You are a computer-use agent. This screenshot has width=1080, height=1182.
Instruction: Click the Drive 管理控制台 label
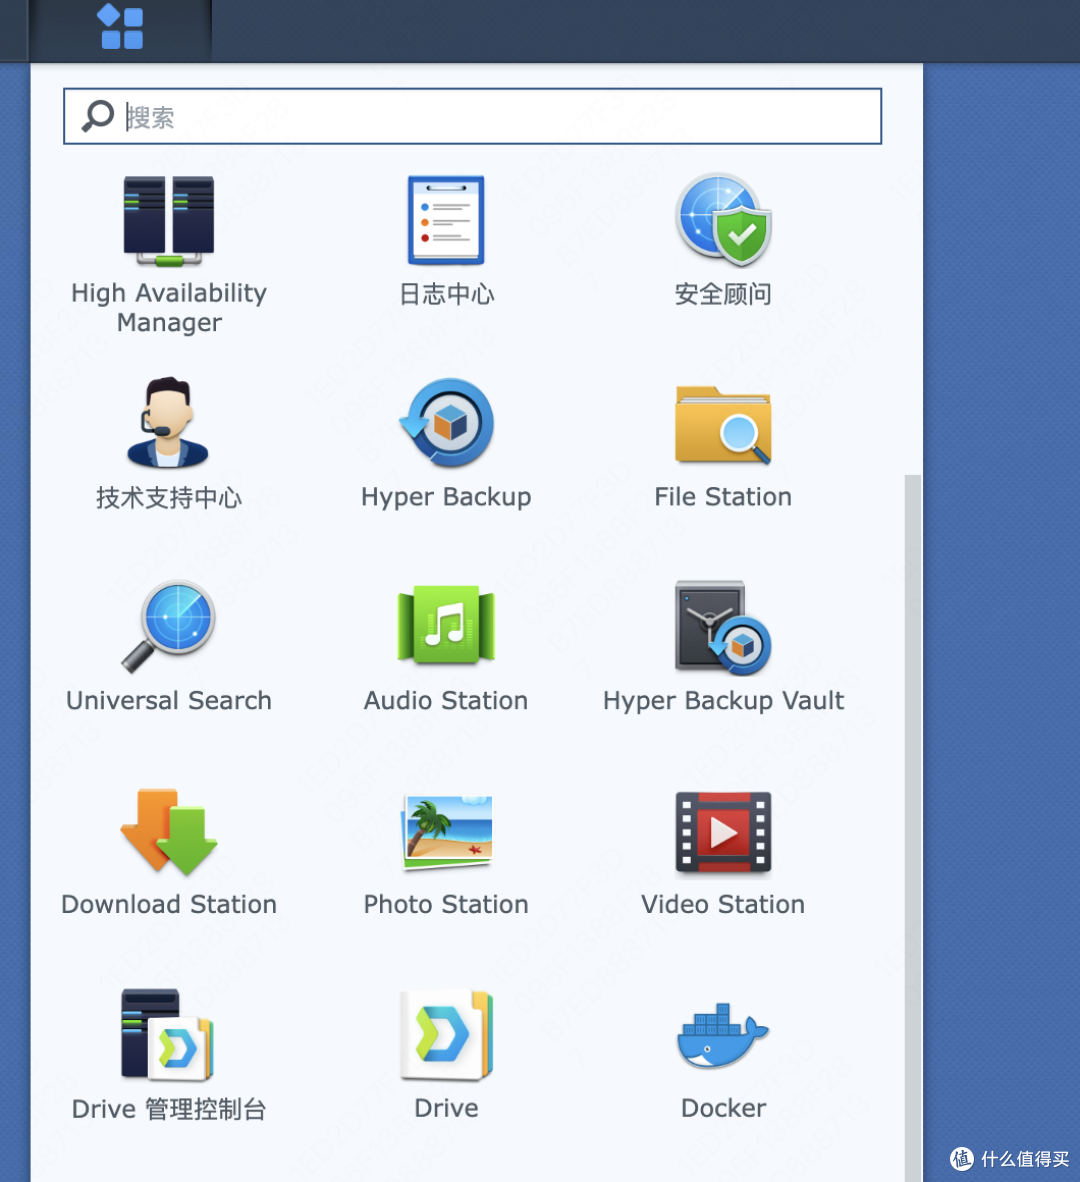169,1109
